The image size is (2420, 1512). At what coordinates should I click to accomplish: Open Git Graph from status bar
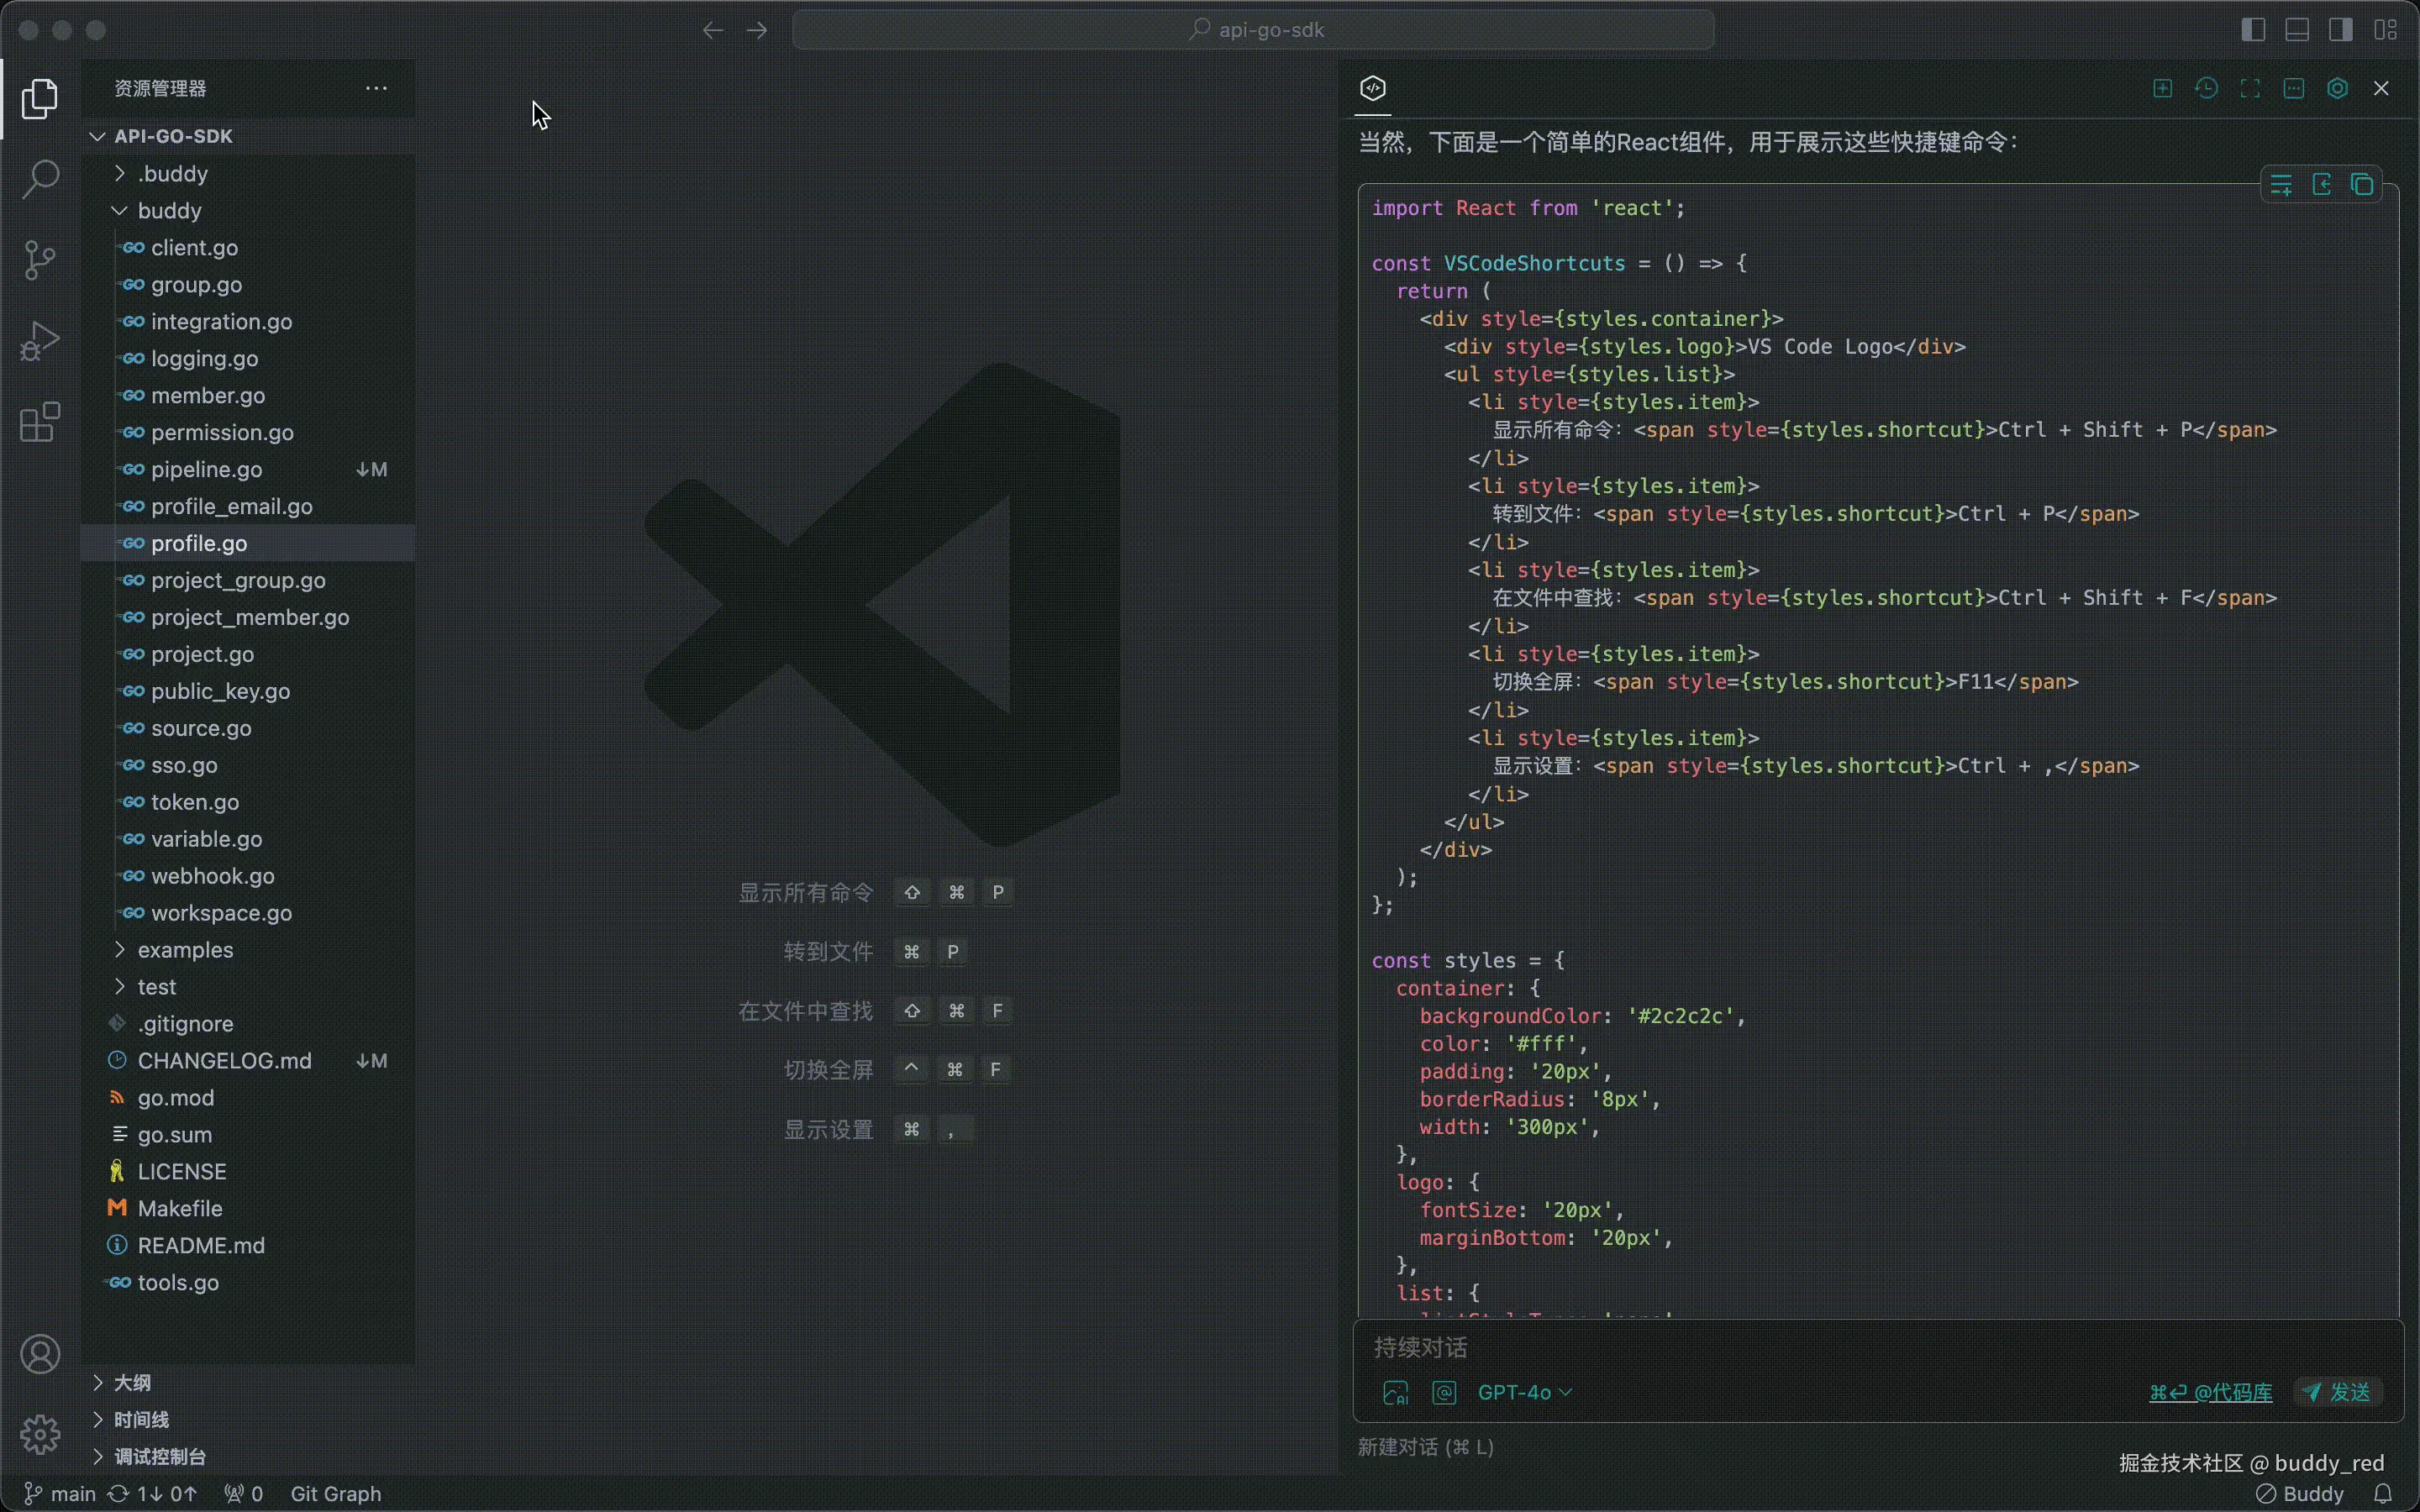tap(336, 1494)
